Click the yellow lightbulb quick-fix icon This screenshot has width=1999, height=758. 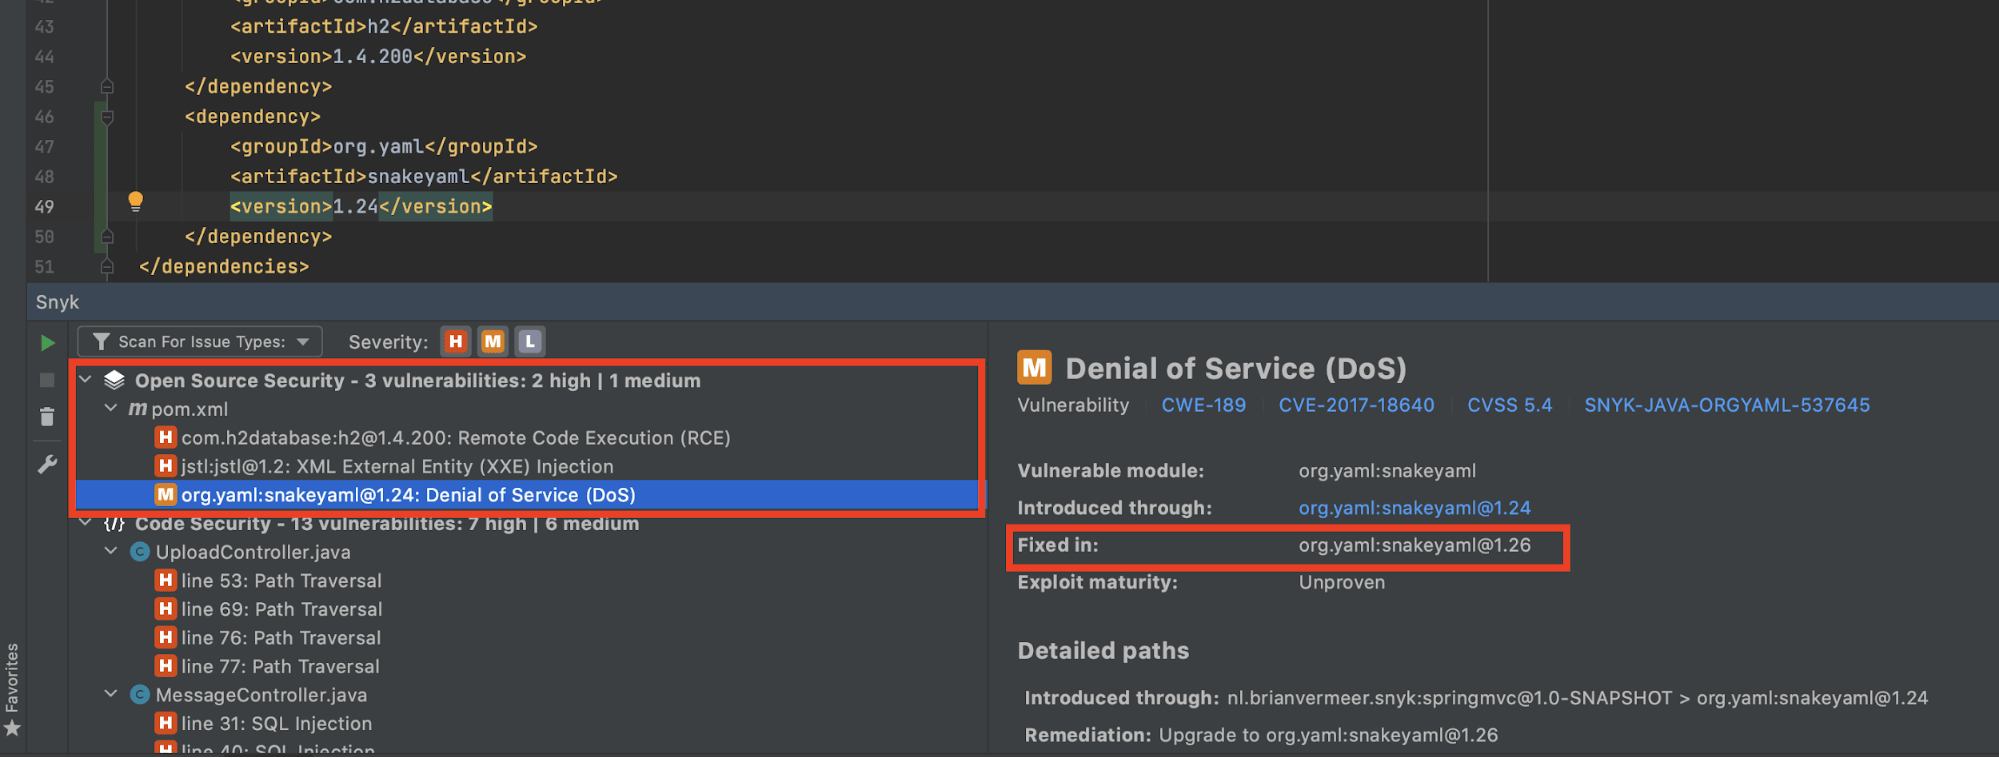136,202
